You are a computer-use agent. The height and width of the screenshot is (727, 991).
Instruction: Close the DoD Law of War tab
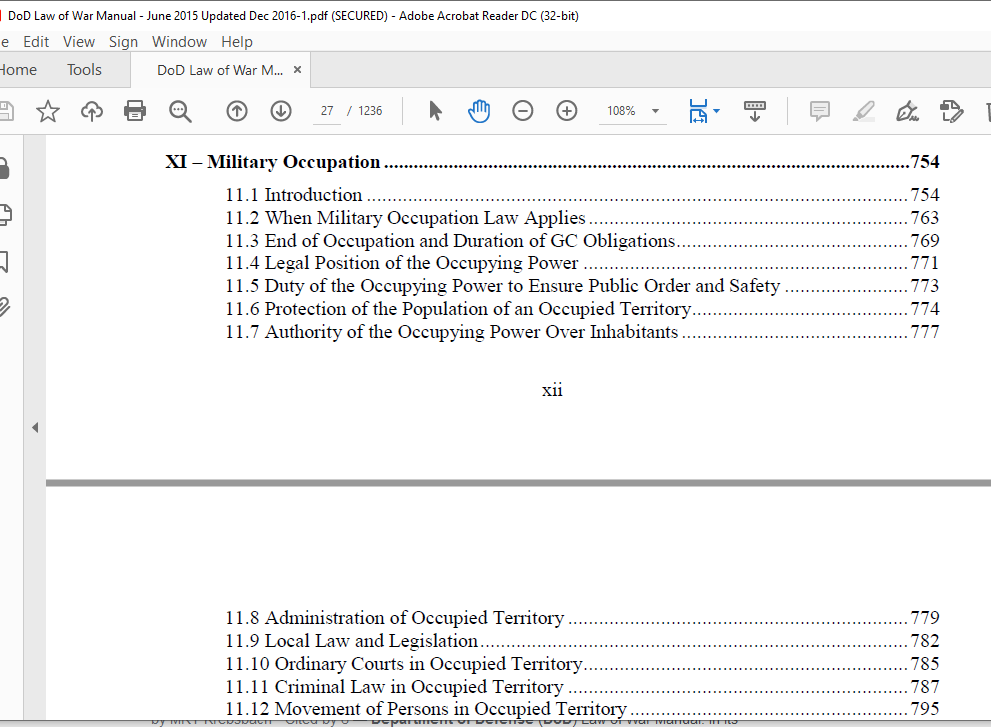pos(298,70)
